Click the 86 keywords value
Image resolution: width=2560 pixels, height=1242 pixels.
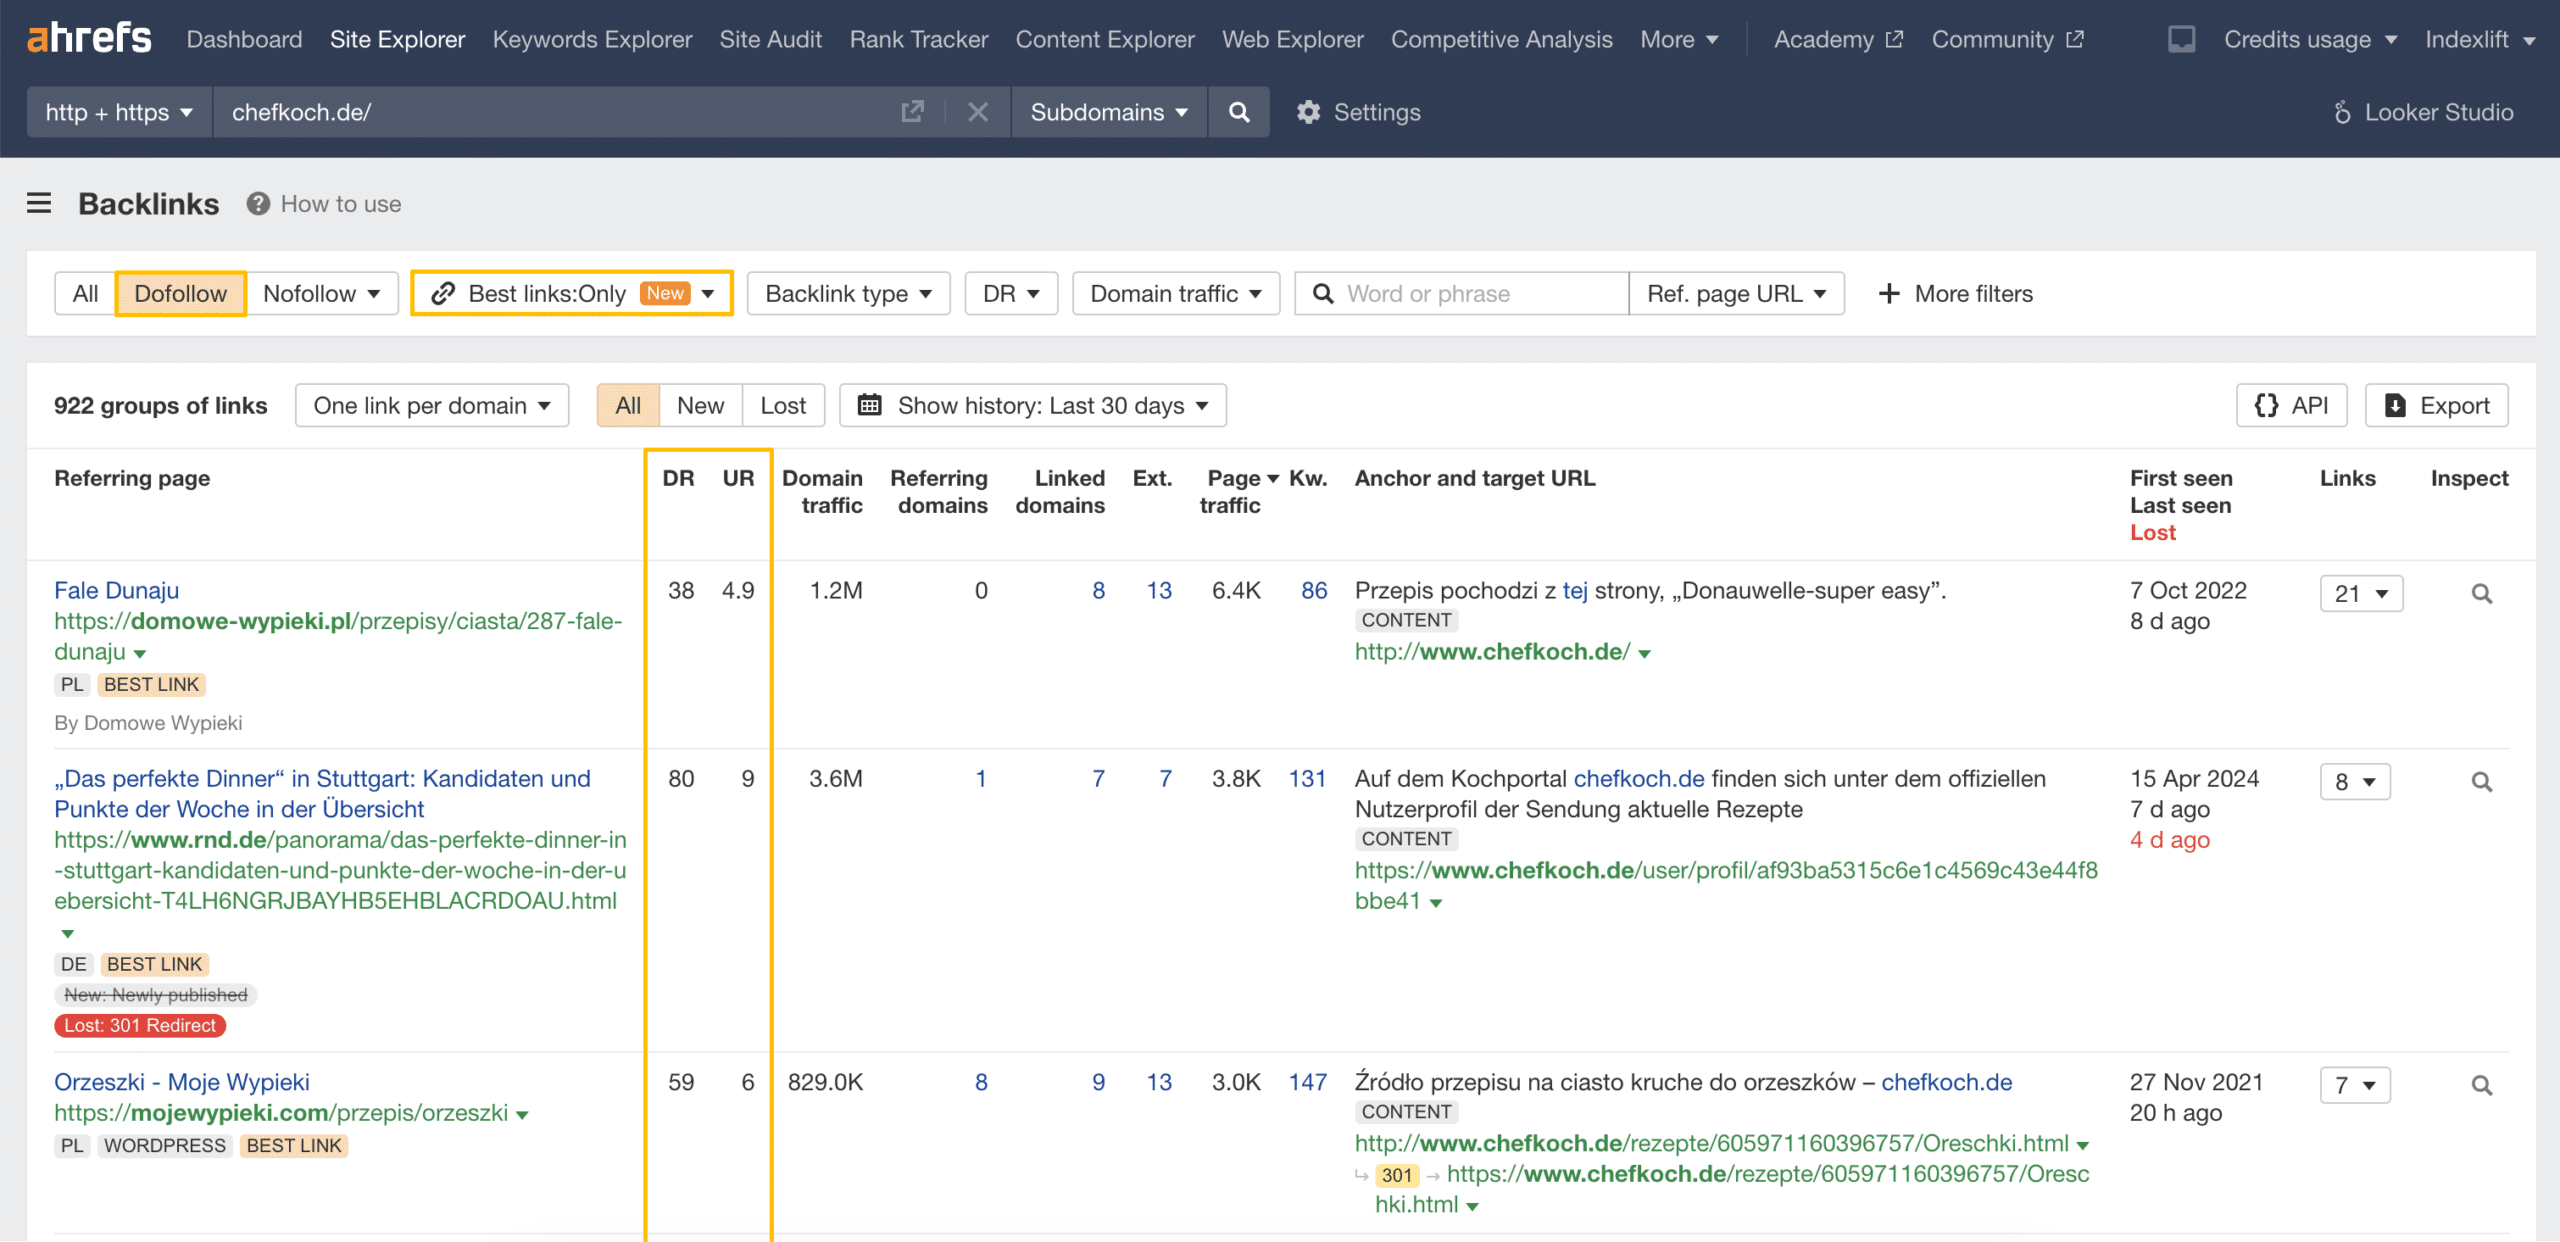pyautogui.click(x=1314, y=590)
